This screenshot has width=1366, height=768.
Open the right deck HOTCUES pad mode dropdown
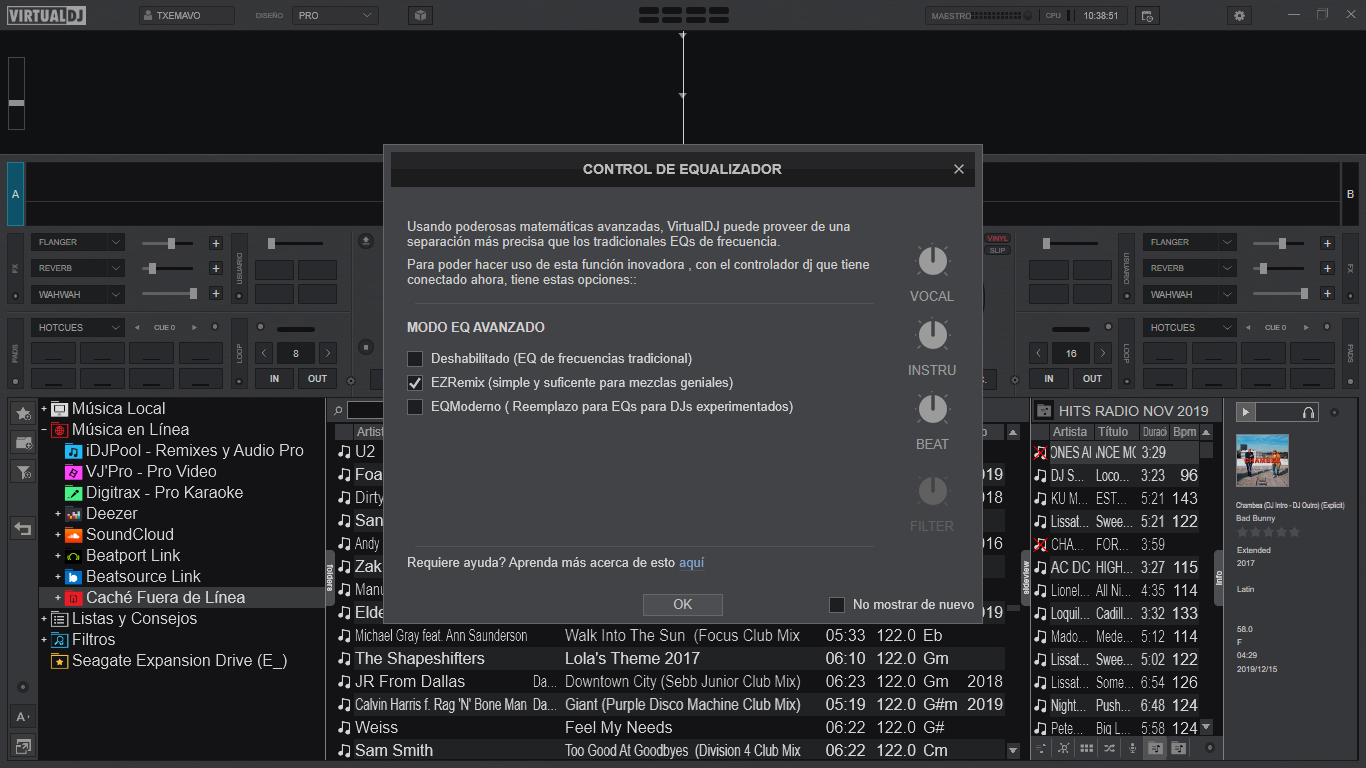(1191, 327)
